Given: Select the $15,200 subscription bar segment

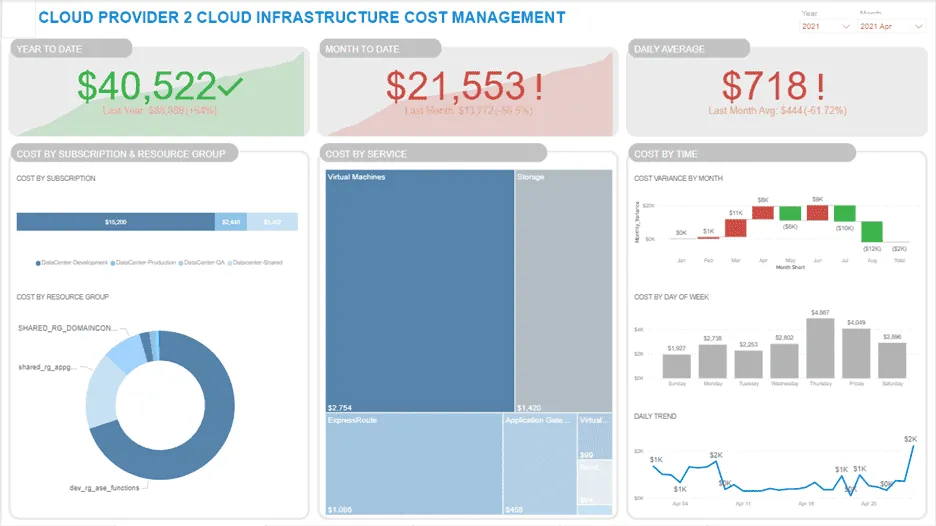Looking at the screenshot, I should [x=115, y=222].
